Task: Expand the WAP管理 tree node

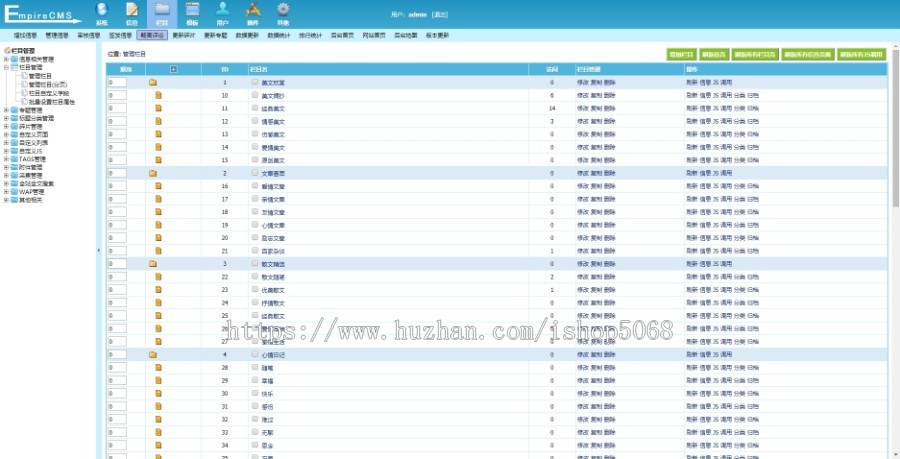Action: click(6, 192)
